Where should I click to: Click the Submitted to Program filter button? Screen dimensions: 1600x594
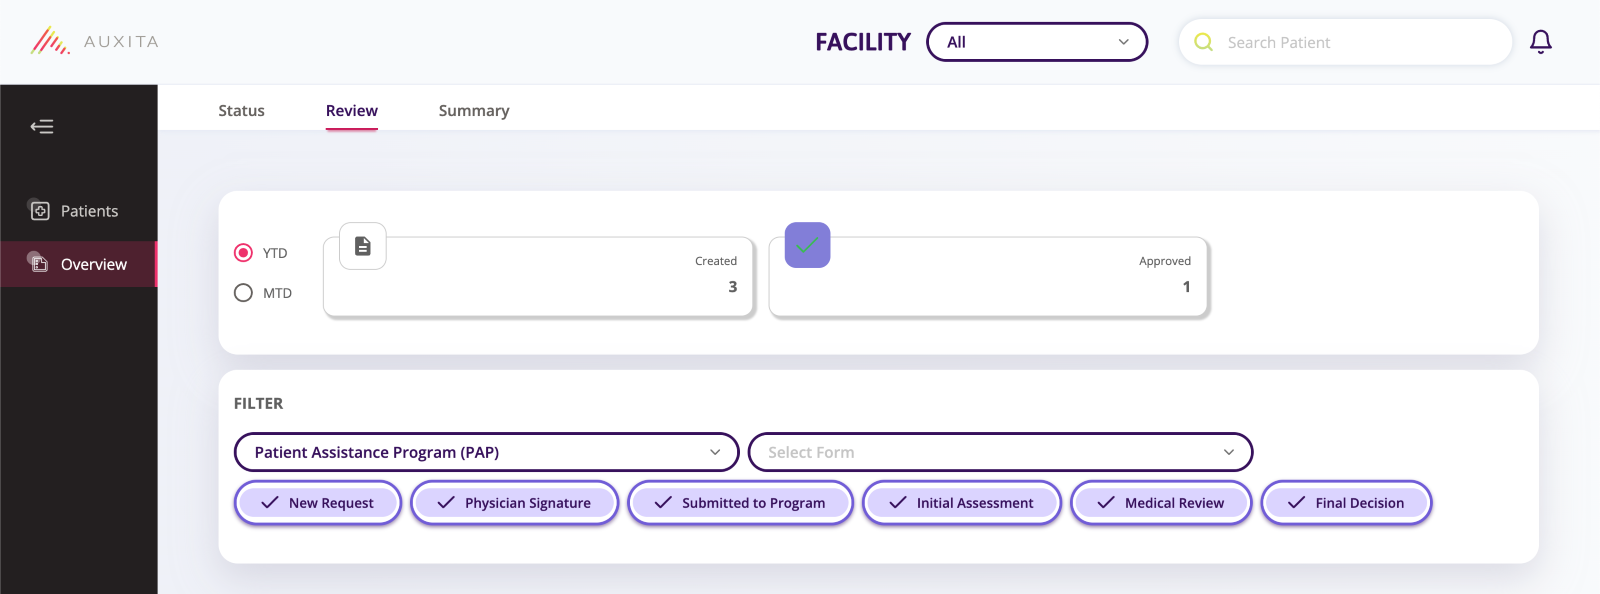tap(740, 503)
